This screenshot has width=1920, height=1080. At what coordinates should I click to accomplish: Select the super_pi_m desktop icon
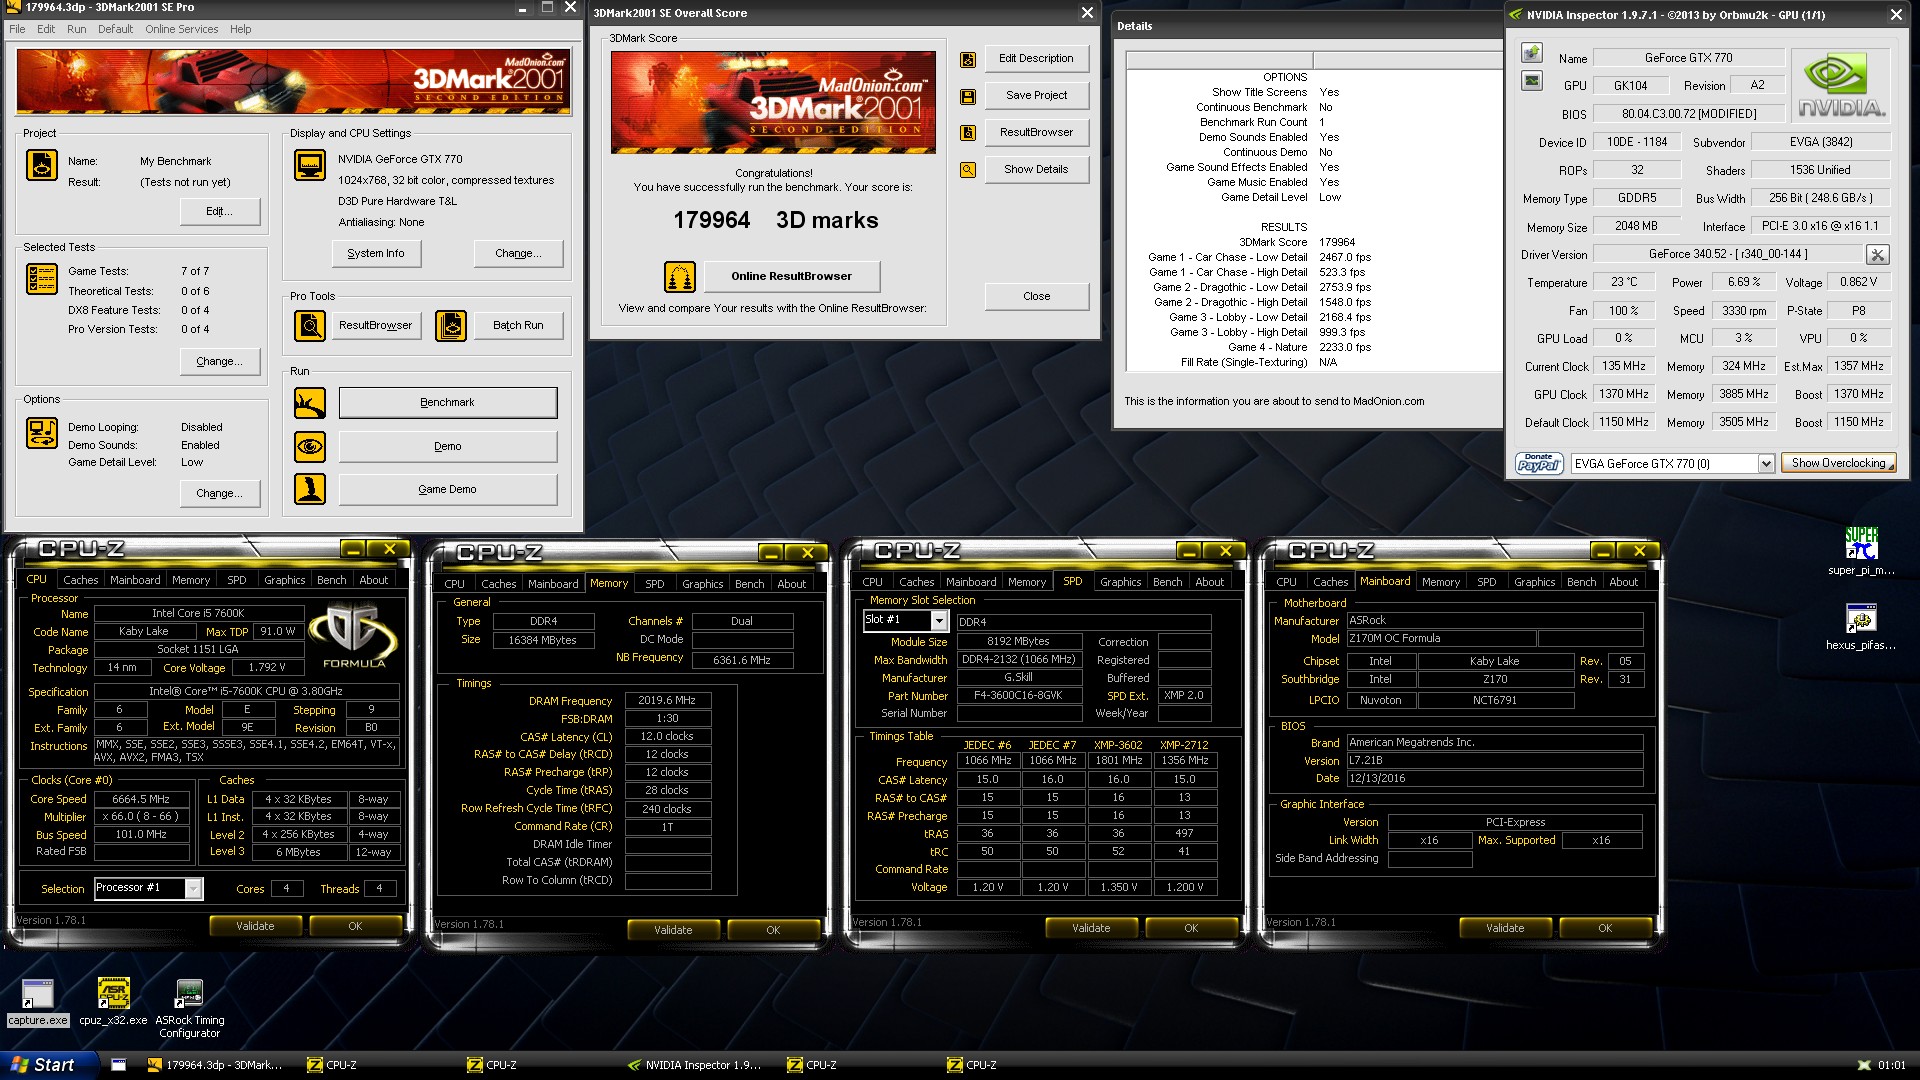point(1861,551)
